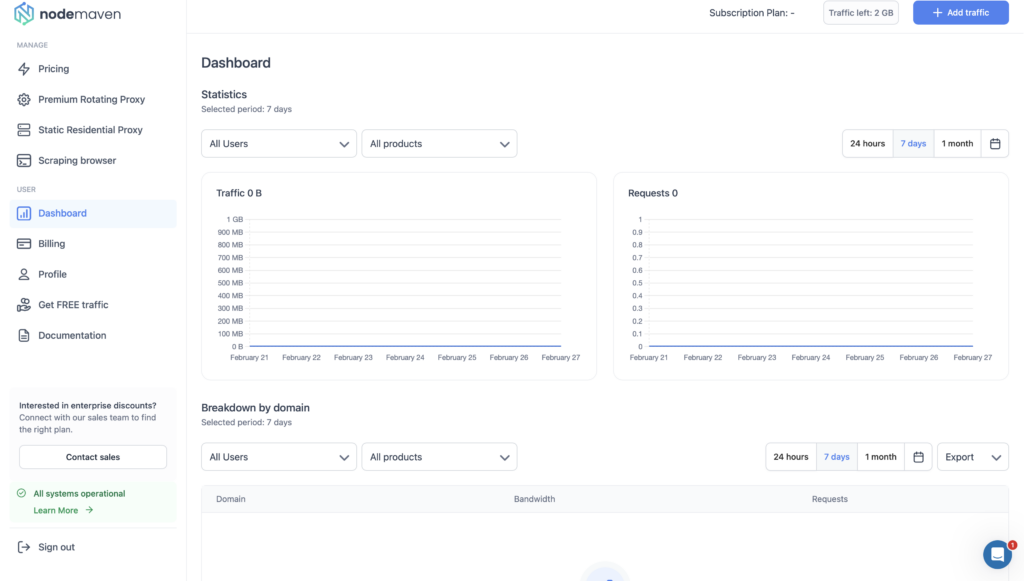
Task: Click the chevron in Statistics All Users
Action: click(x=344, y=144)
